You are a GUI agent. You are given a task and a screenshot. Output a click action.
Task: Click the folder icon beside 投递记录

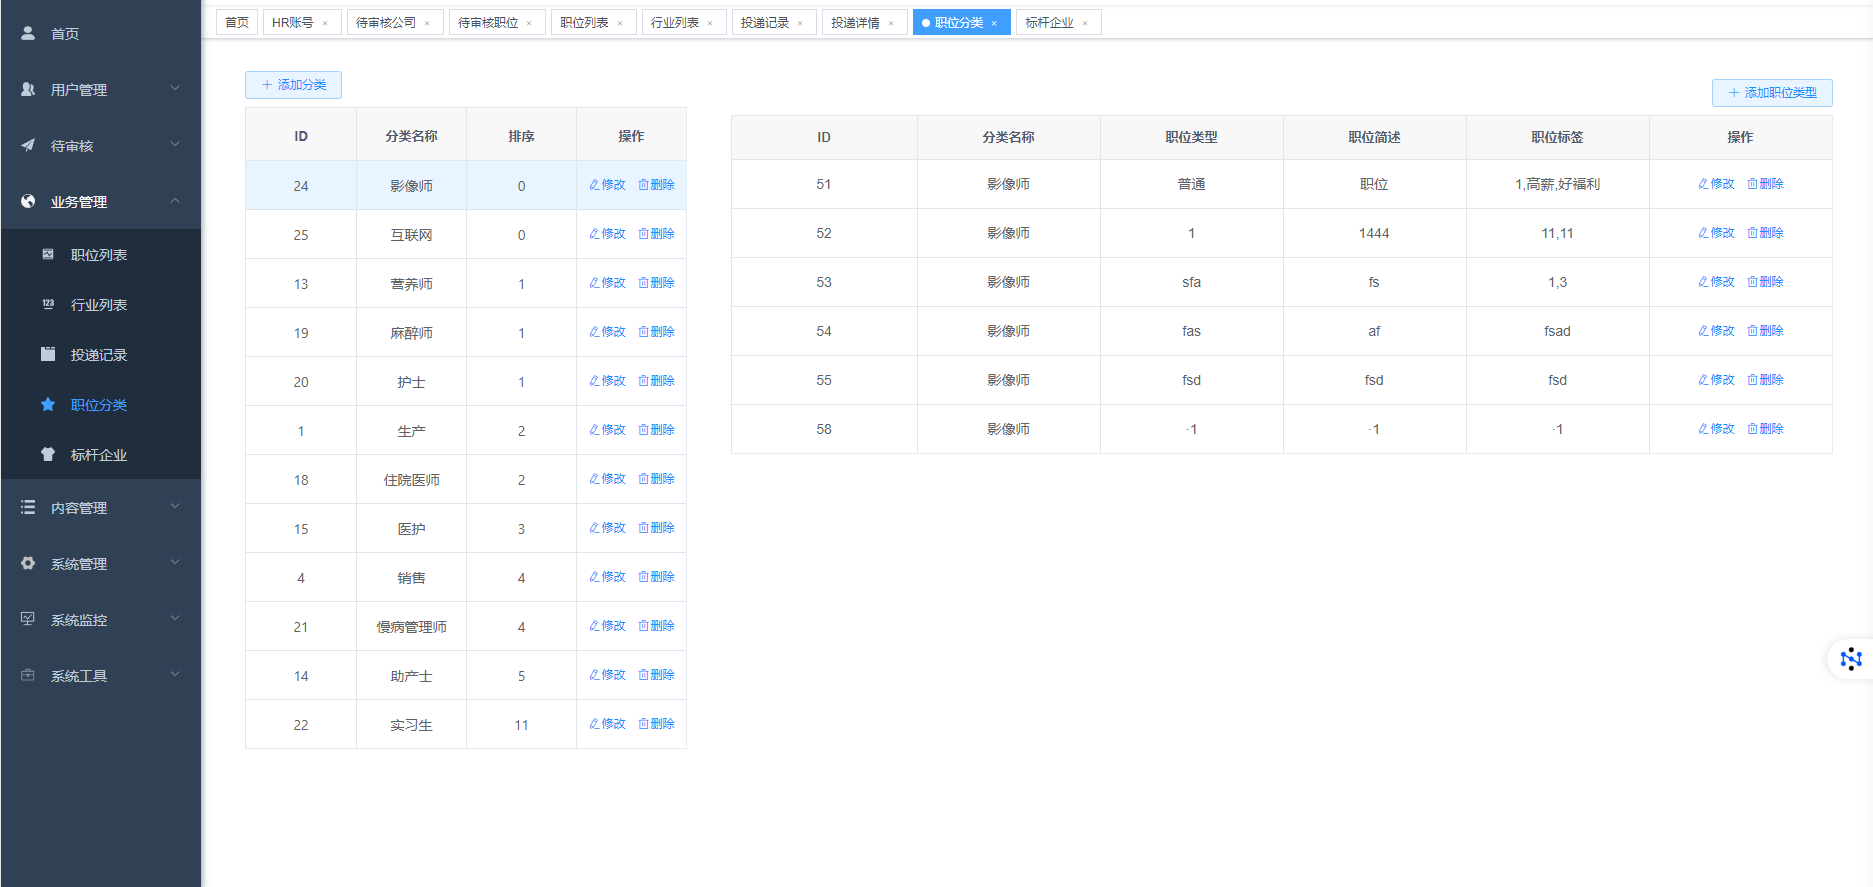click(x=48, y=354)
